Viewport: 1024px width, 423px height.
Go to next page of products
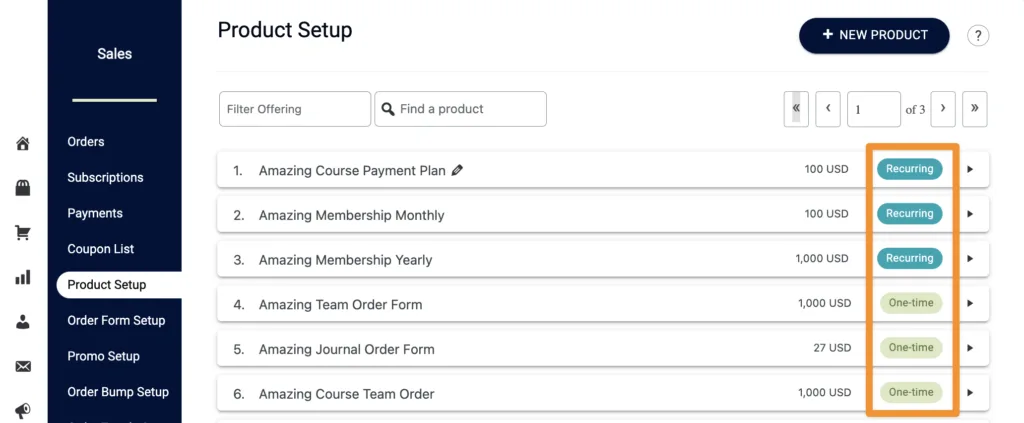(x=943, y=109)
